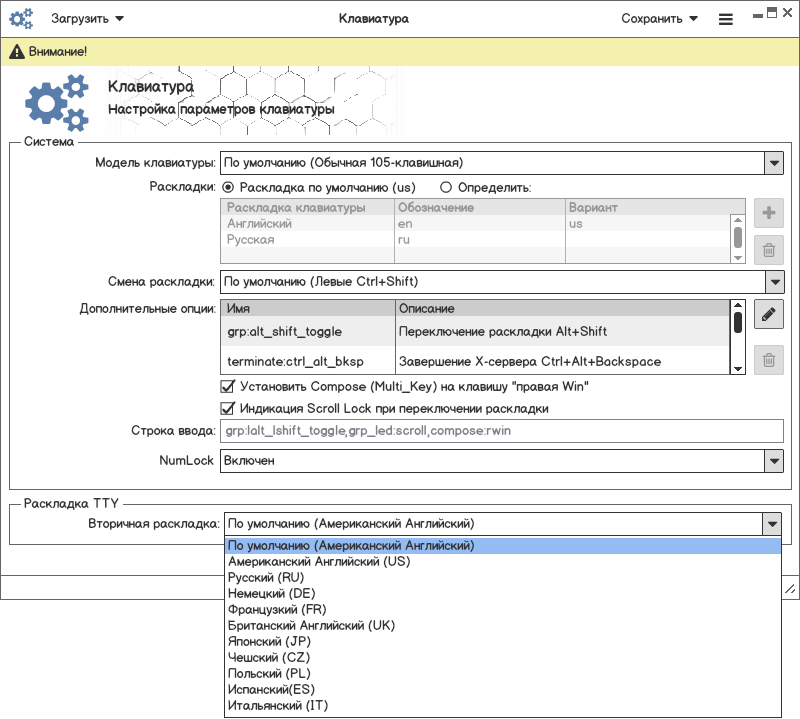Viewport: 800px width, 719px height.
Task: Open the "Загрузить" menu button
Action: [x=88, y=18]
